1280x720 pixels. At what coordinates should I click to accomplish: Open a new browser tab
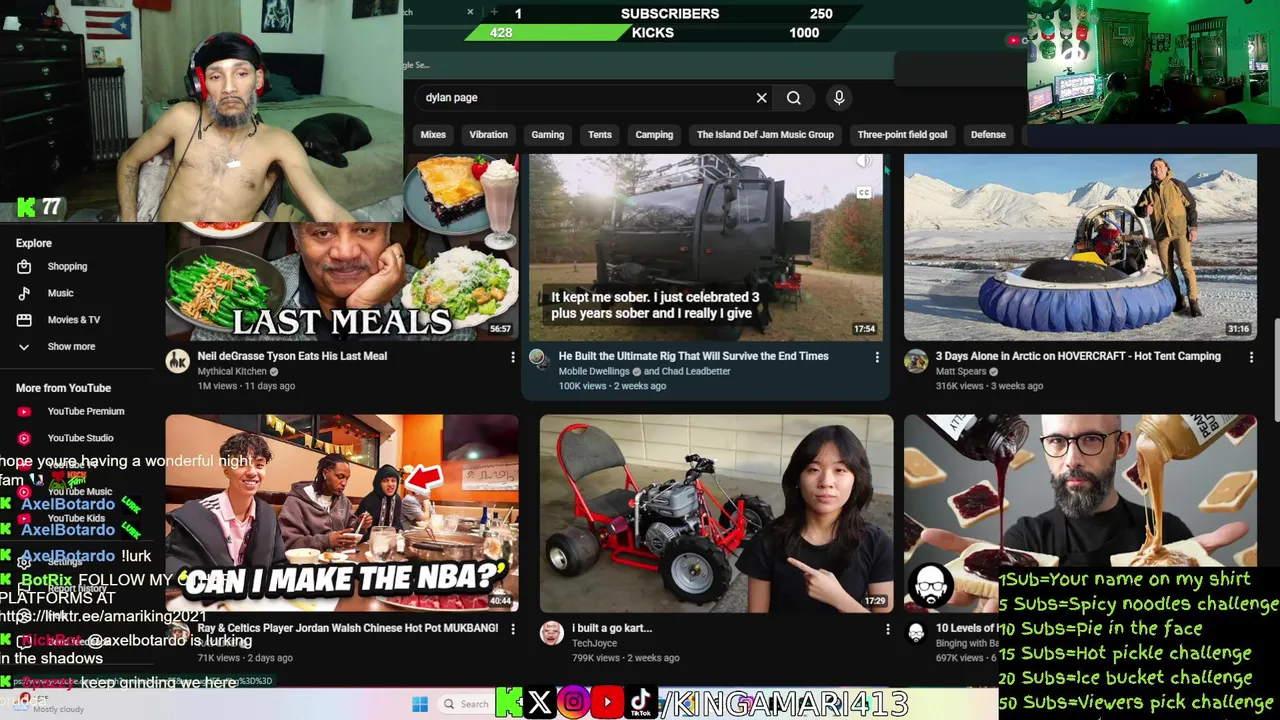494,12
